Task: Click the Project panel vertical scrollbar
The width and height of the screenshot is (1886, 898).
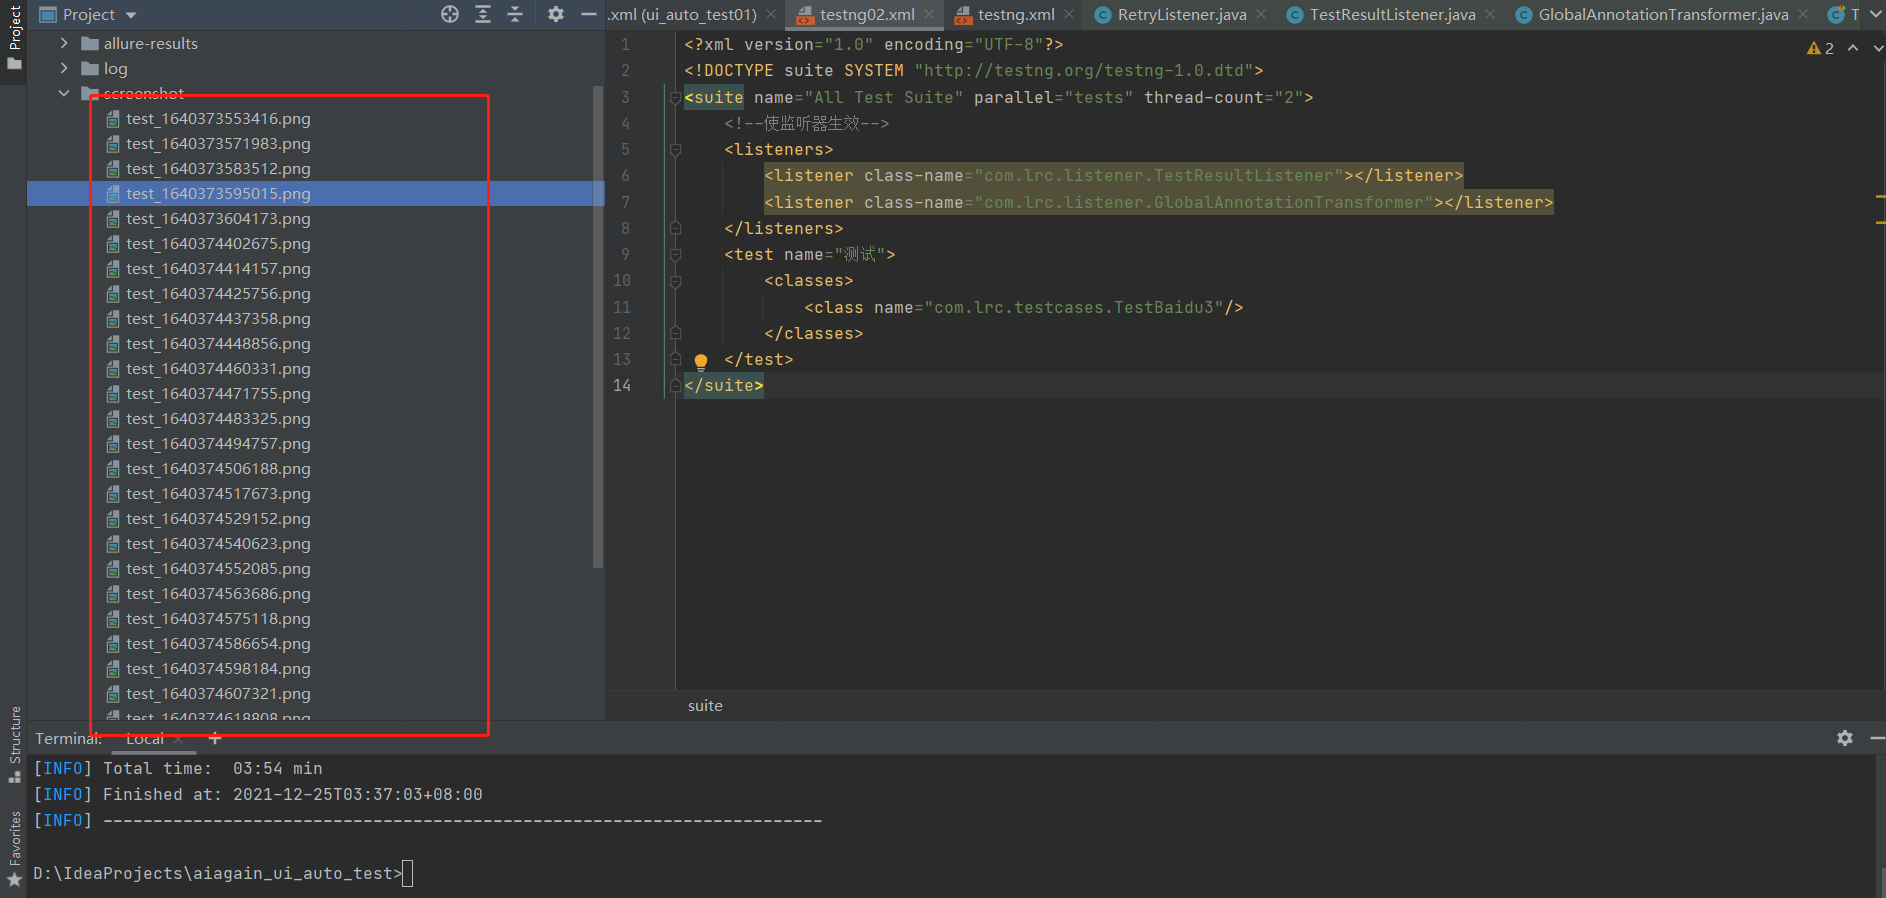Action: click(598, 325)
